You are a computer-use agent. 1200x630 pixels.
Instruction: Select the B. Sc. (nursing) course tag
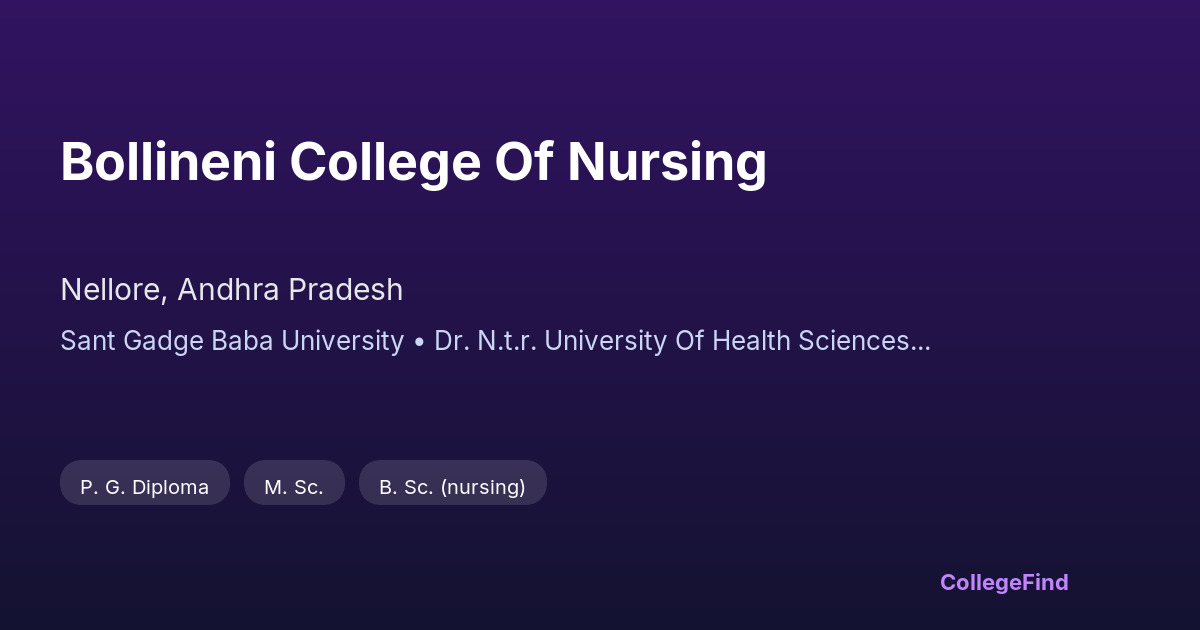tap(452, 487)
